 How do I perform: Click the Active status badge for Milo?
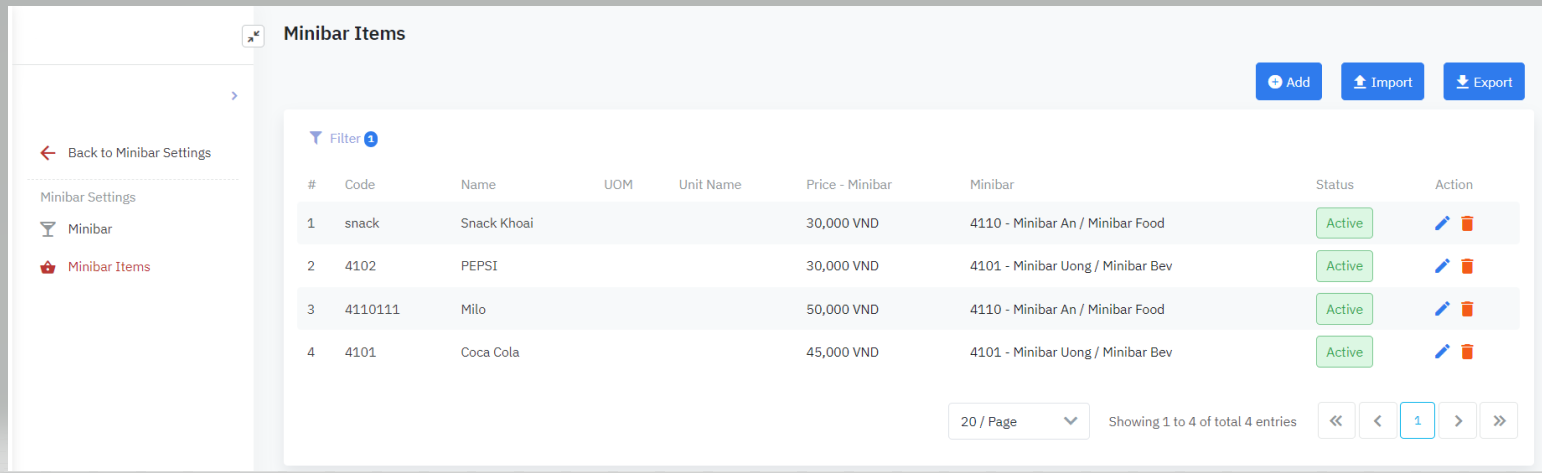click(1344, 309)
